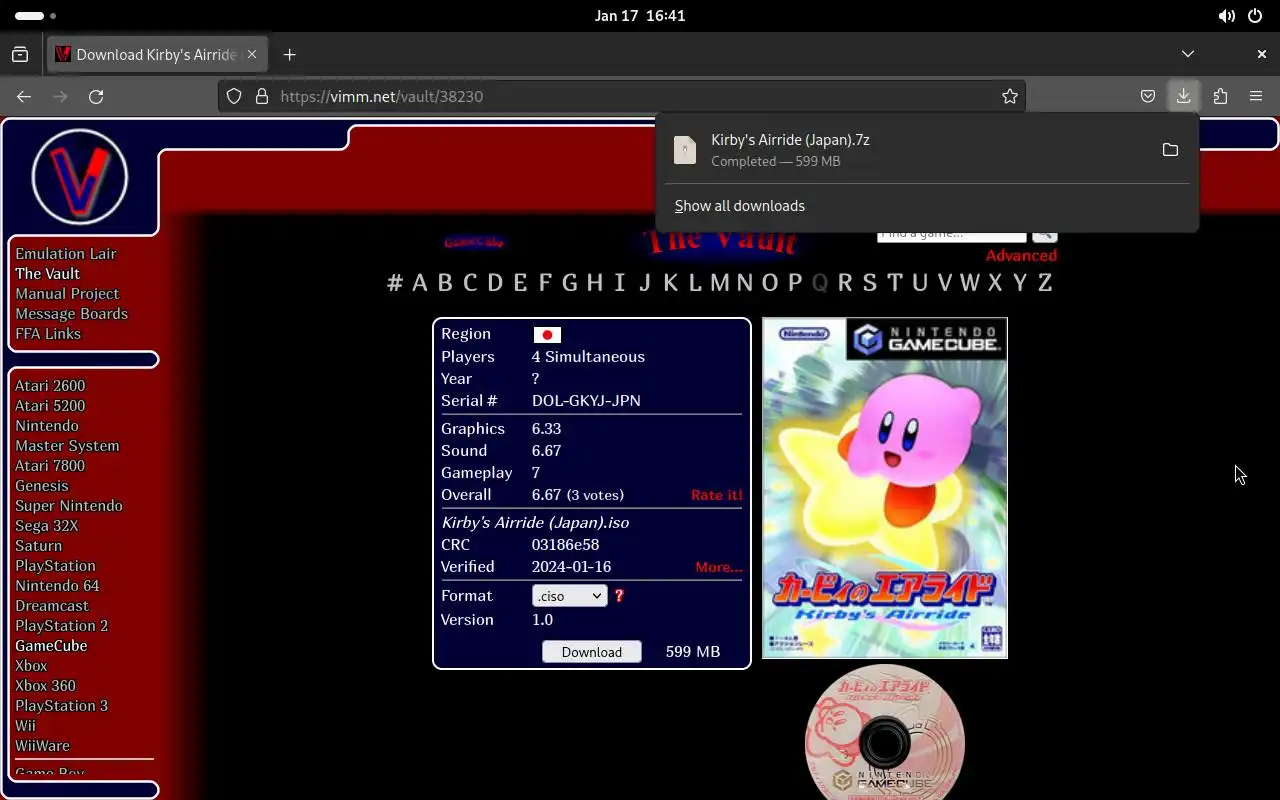1280x800 pixels.
Task: Click the Rate it! link
Action: (x=717, y=495)
